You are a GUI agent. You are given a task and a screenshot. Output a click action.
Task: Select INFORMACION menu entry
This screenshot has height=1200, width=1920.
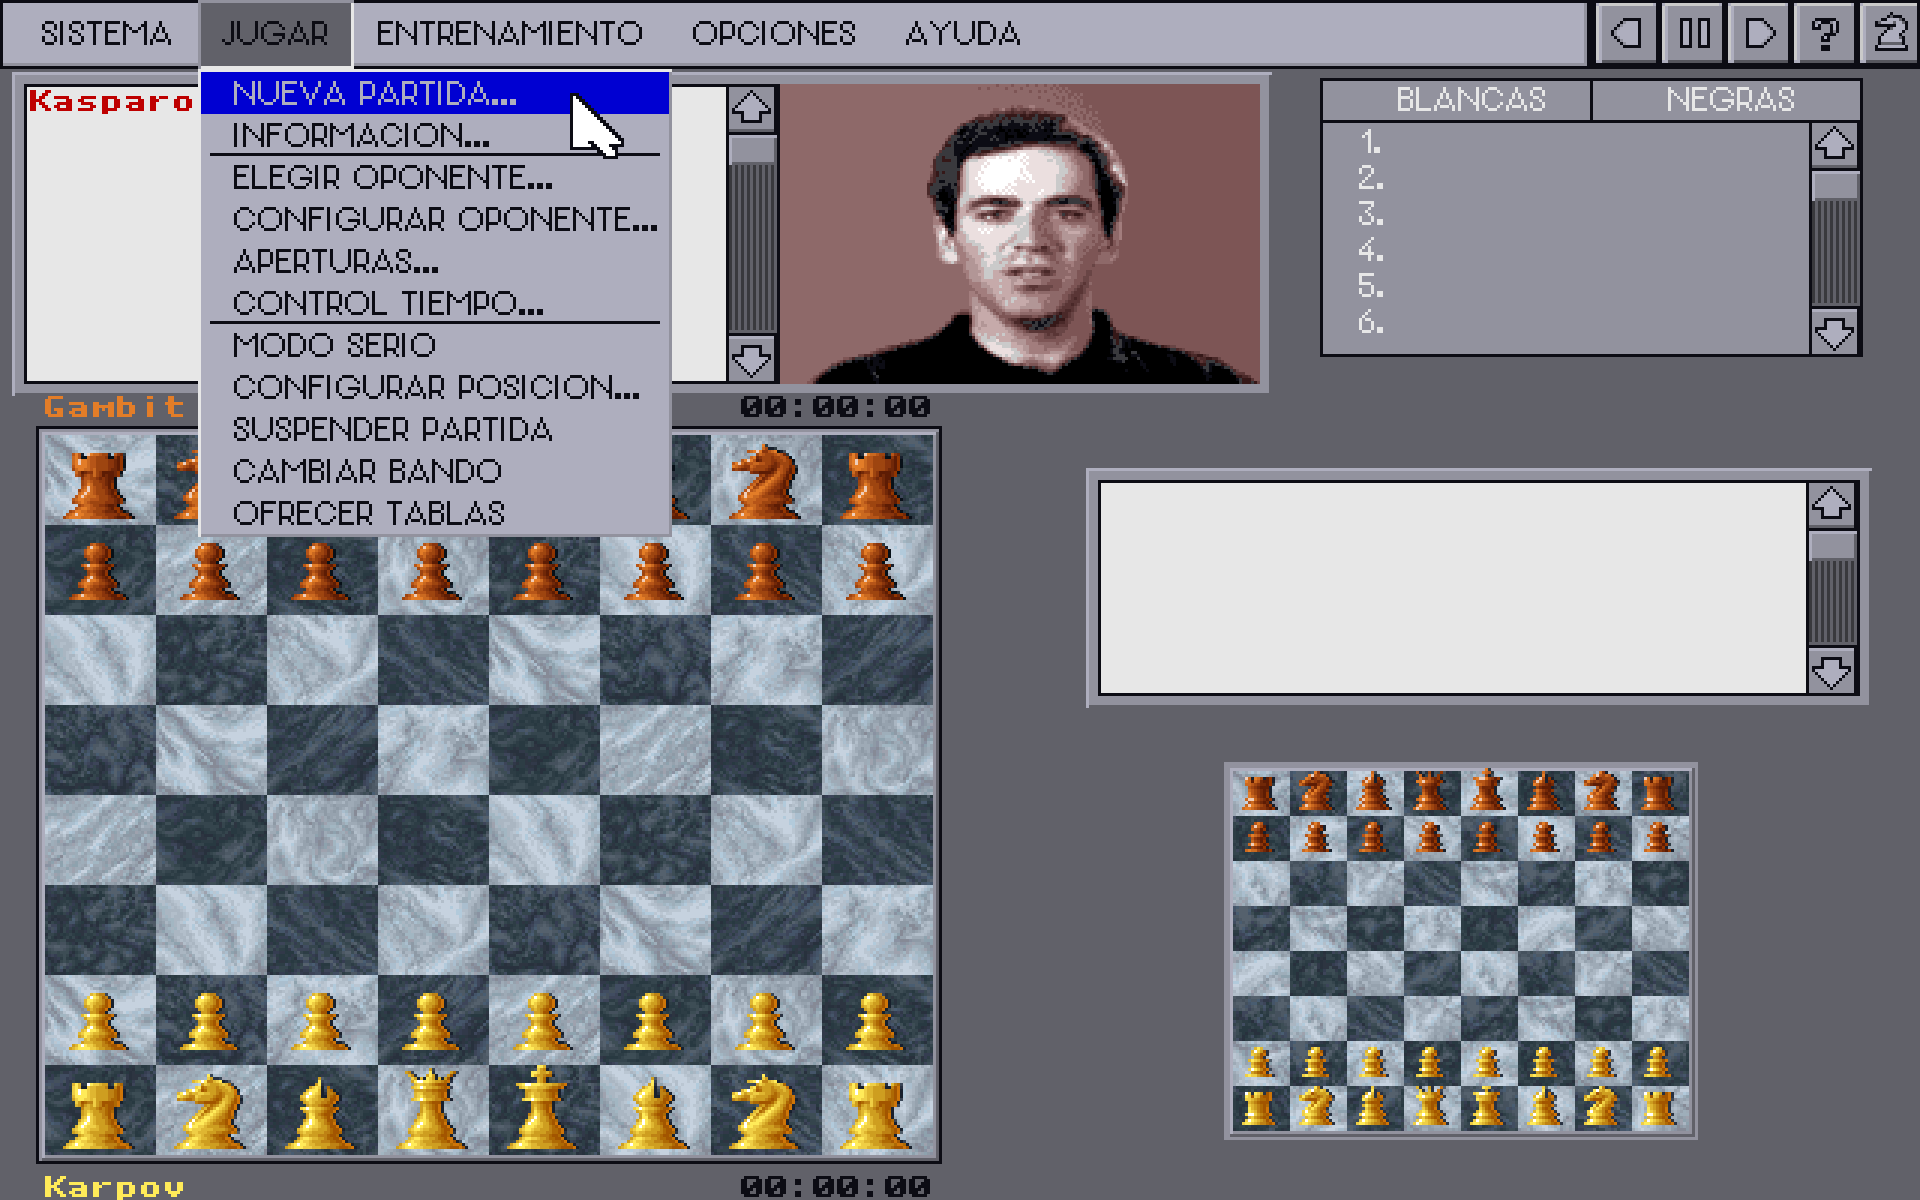click(x=435, y=135)
